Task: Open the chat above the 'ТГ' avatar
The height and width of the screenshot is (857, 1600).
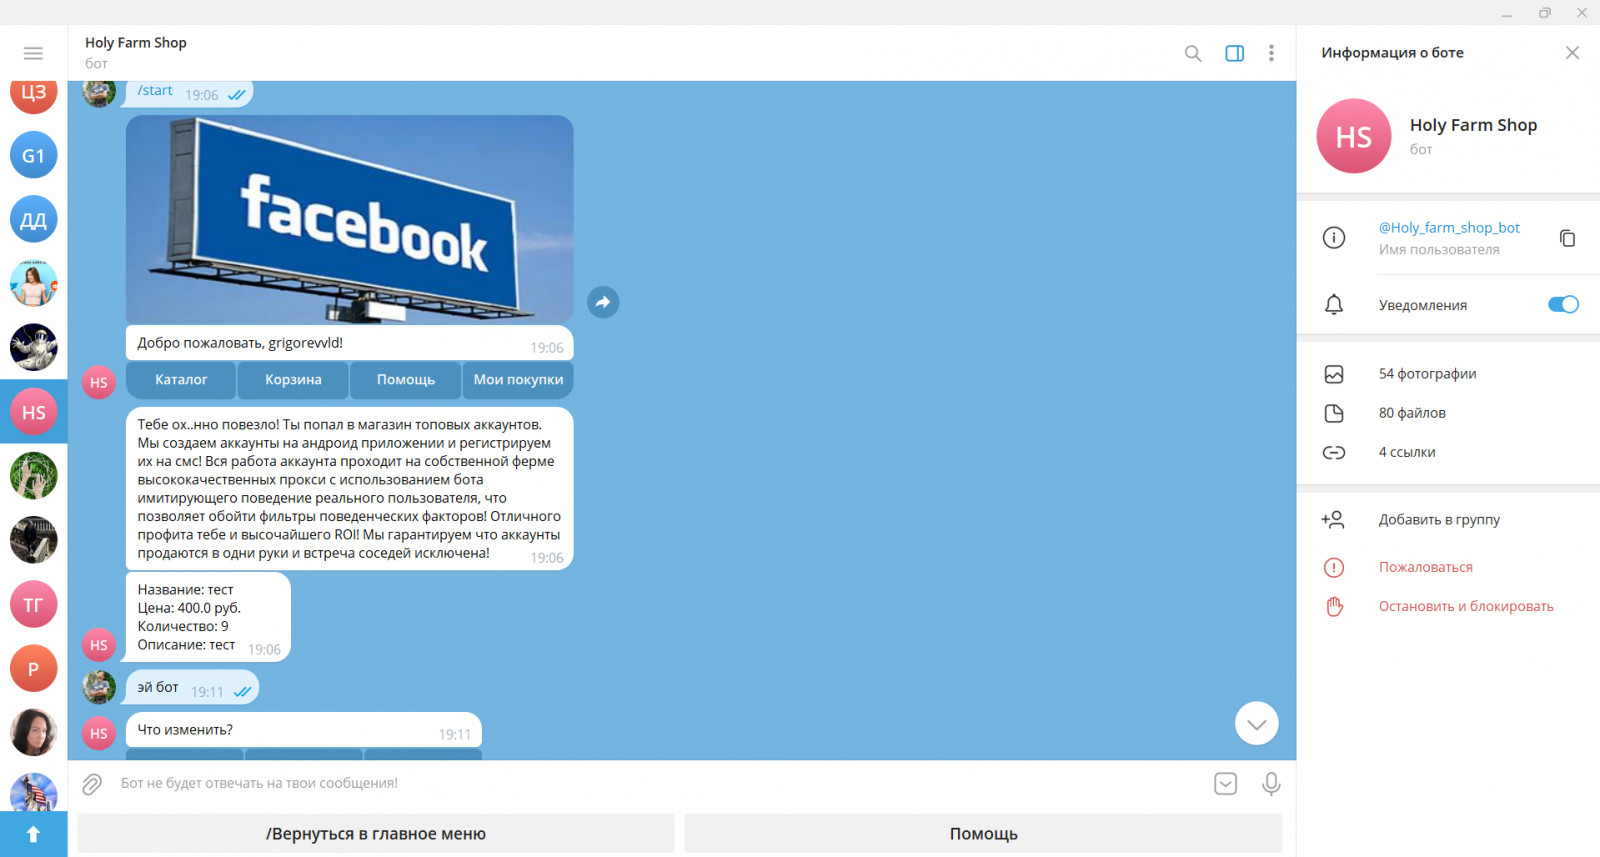Action: point(34,540)
